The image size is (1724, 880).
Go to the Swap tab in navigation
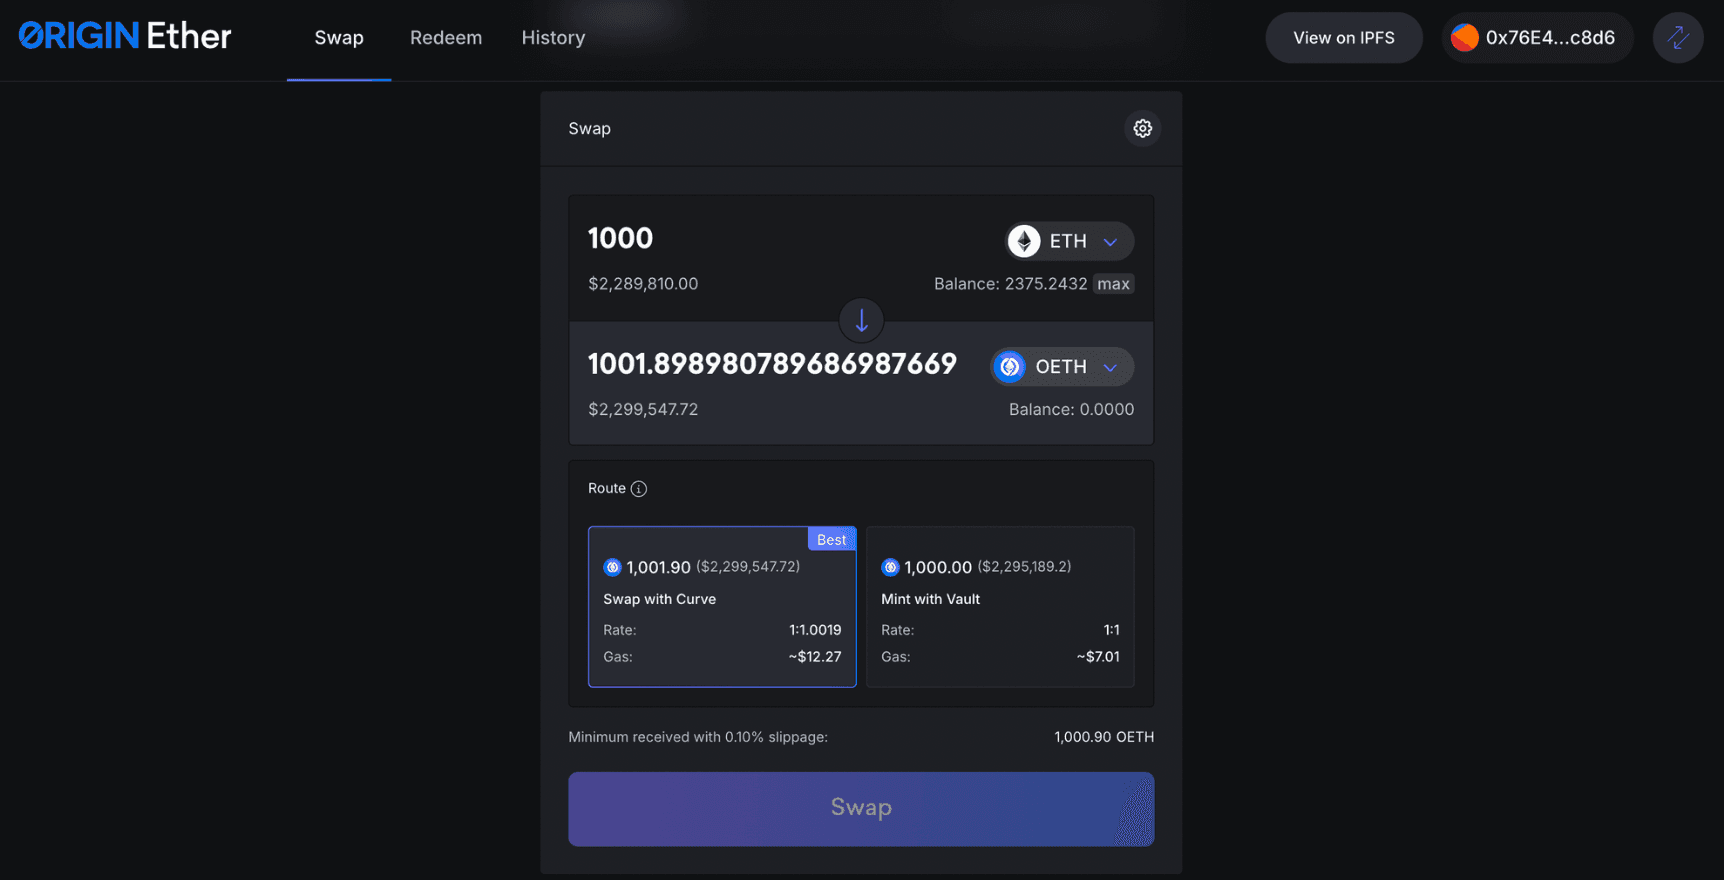click(339, 38)
